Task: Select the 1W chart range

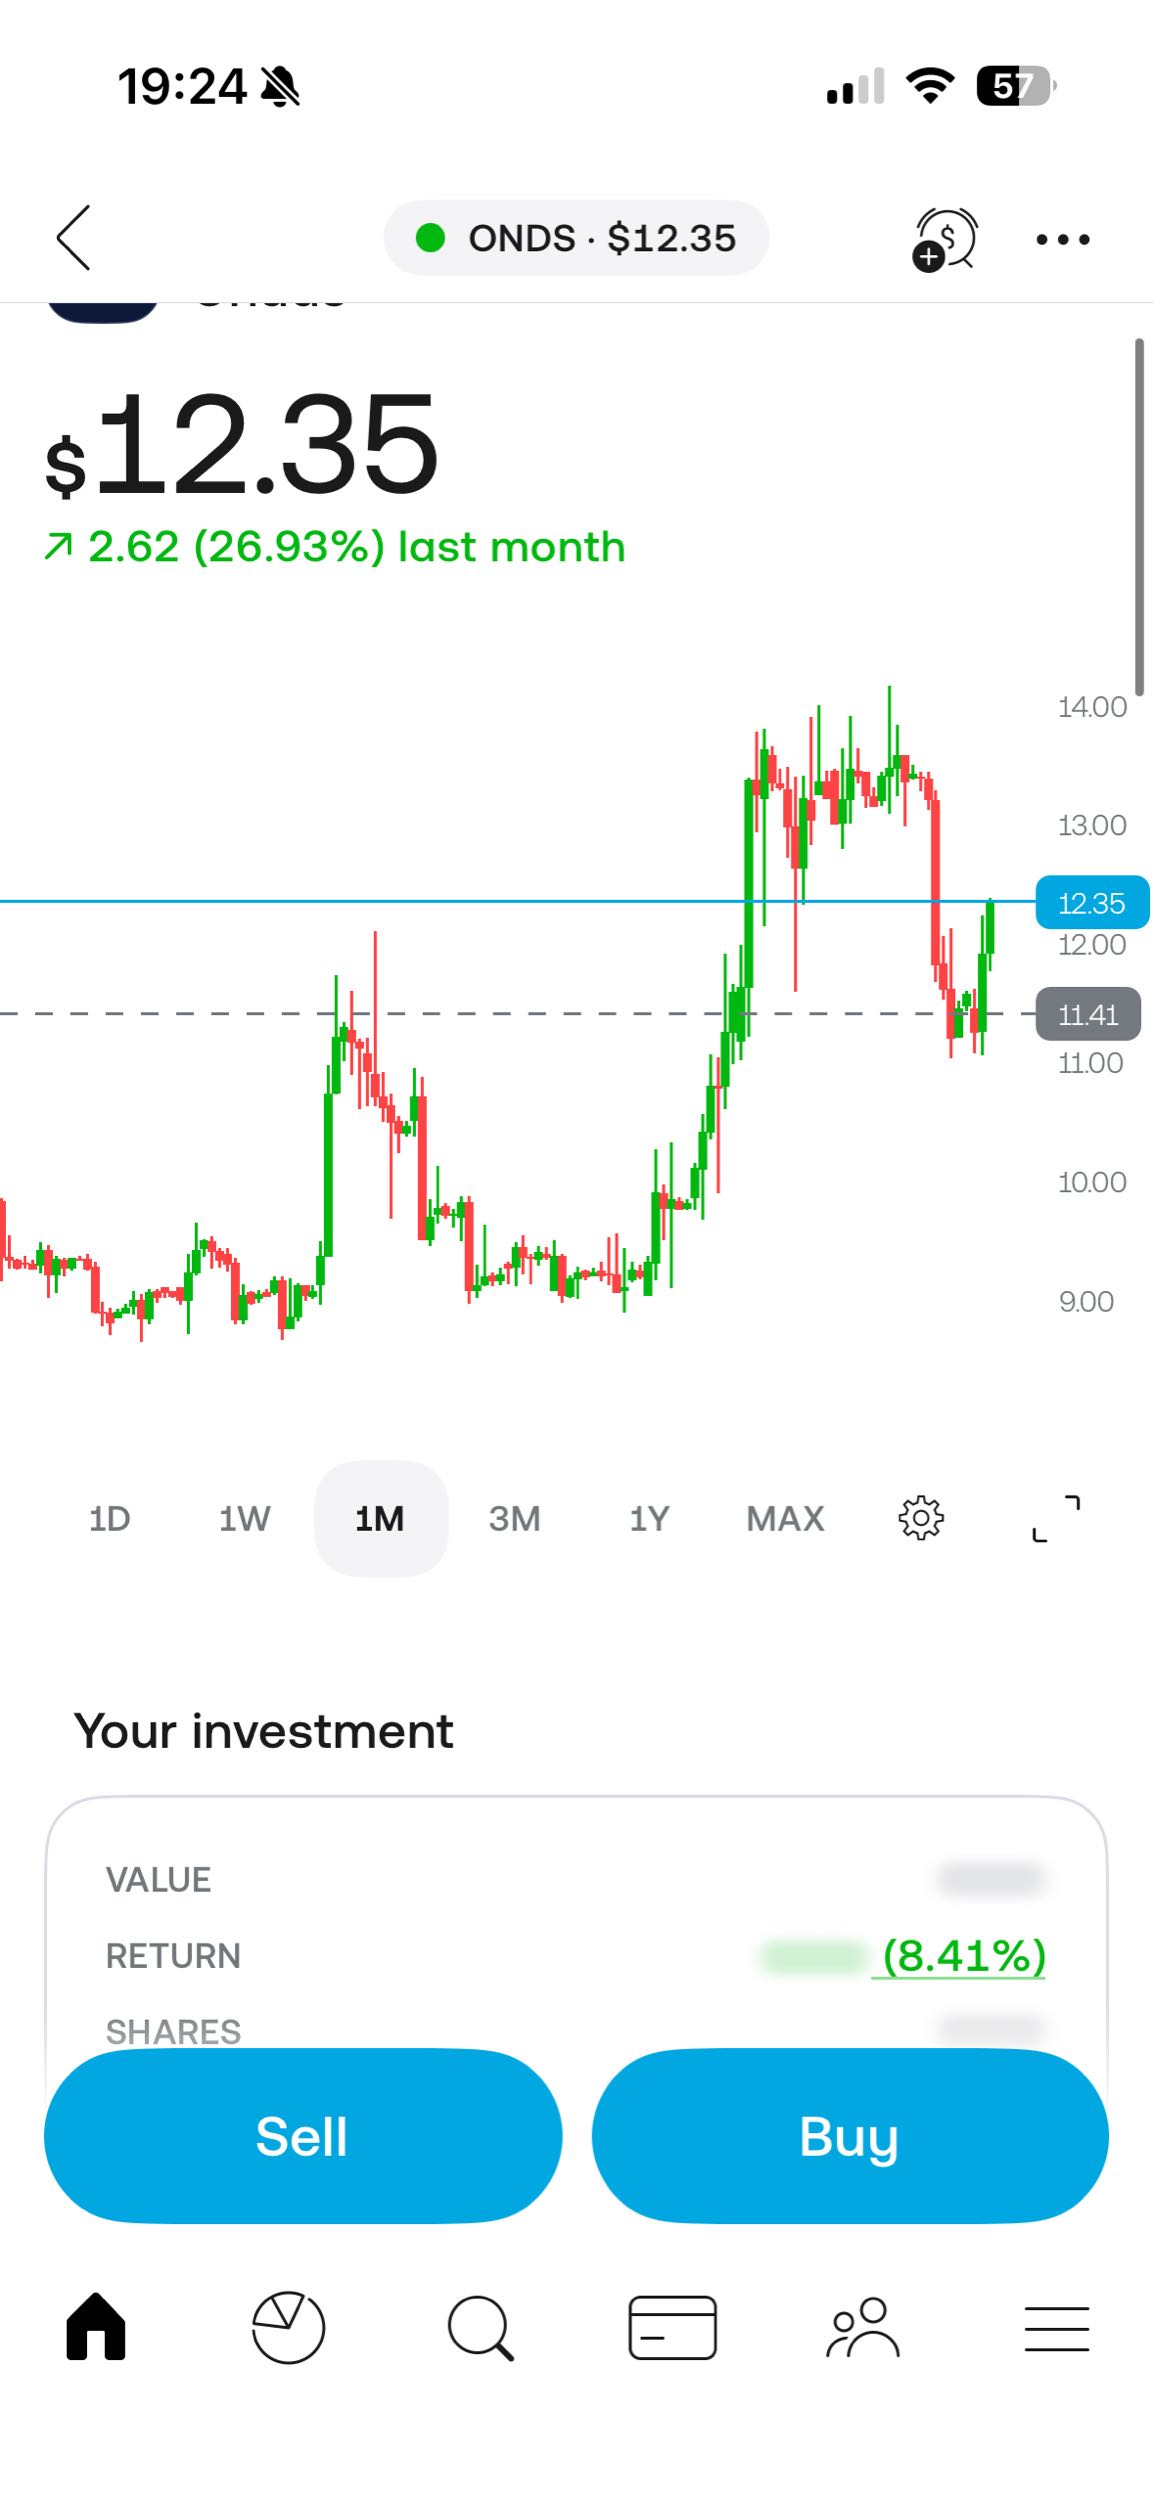Action: [x=245, y=1518]
